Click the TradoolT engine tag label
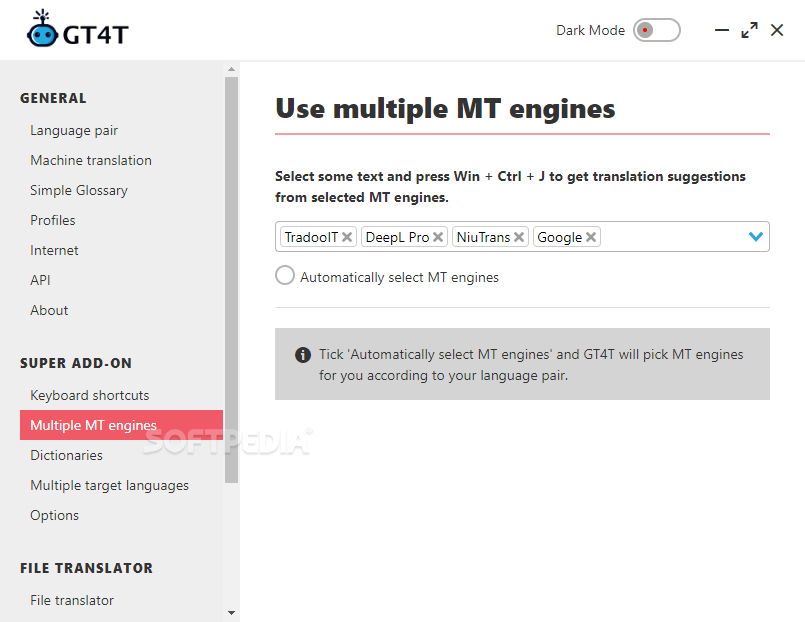The height and width of the screenshot is (622, 805). pos(311,237)
